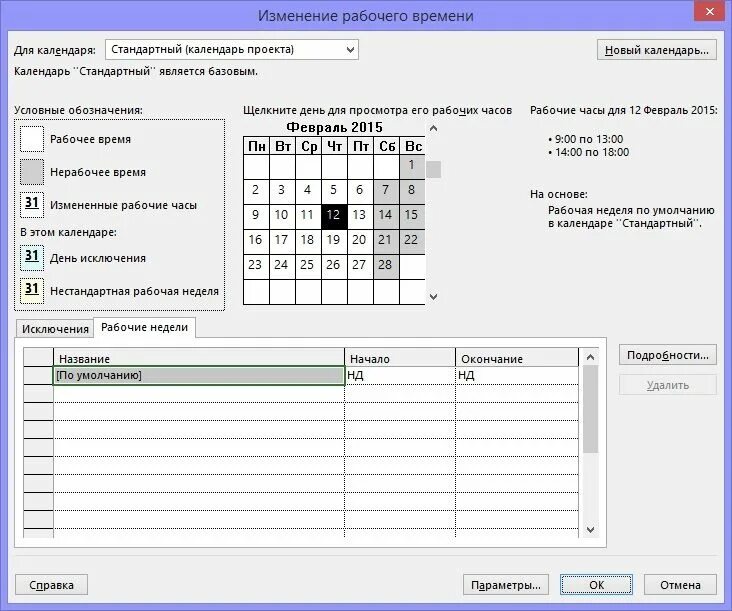
Task: Click the Нестандартная рабочая неделя legend icon
Action: 32,290
